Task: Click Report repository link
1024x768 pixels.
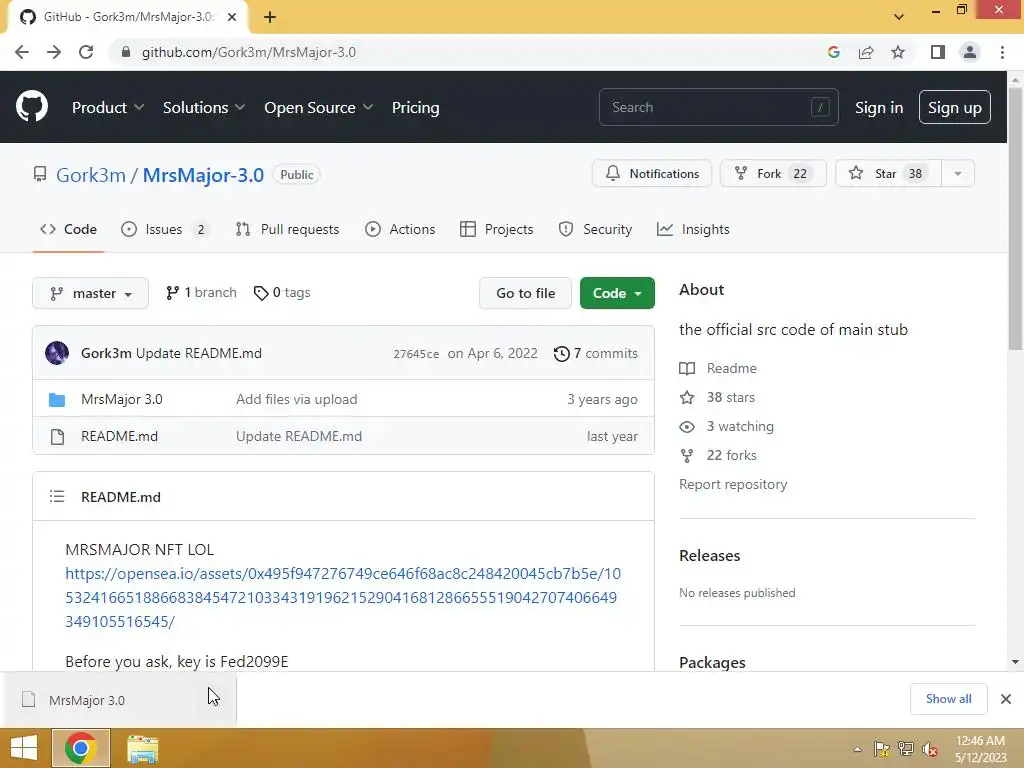Action: (733, 484)
